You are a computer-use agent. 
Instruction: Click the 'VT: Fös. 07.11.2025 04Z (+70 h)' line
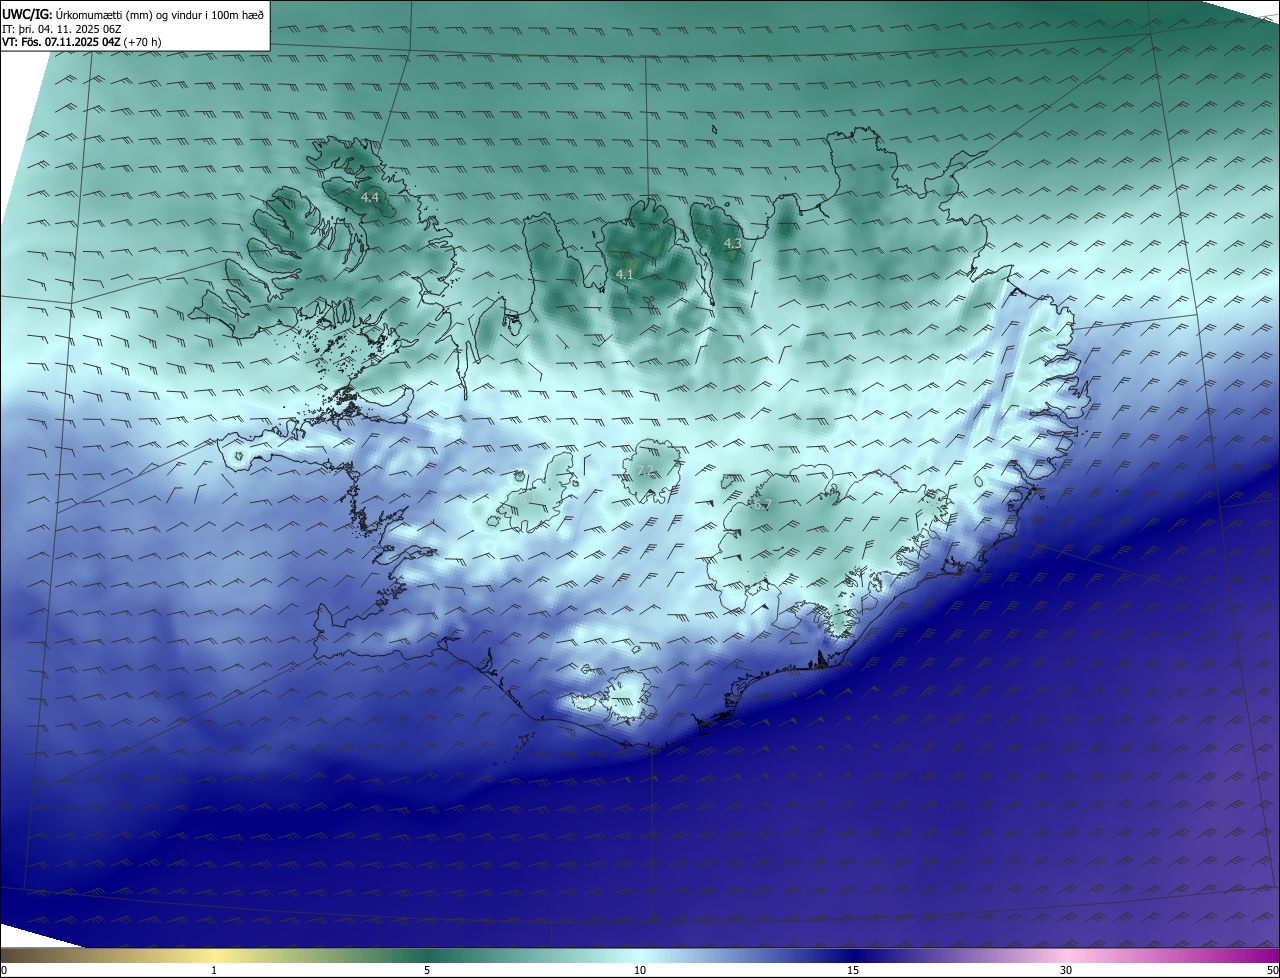(82, 42)
